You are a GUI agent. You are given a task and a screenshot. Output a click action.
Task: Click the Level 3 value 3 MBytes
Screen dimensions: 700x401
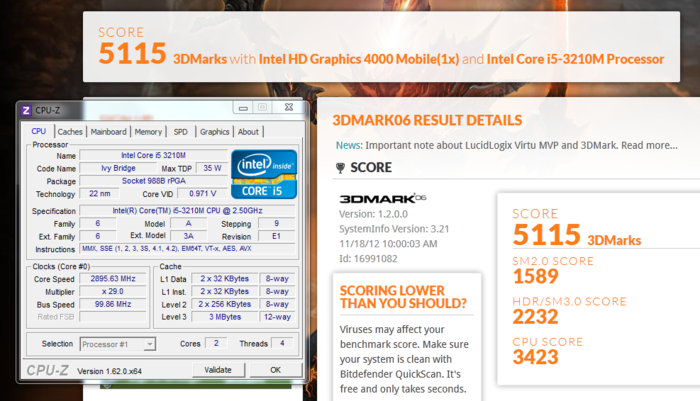tap(225, 317)
